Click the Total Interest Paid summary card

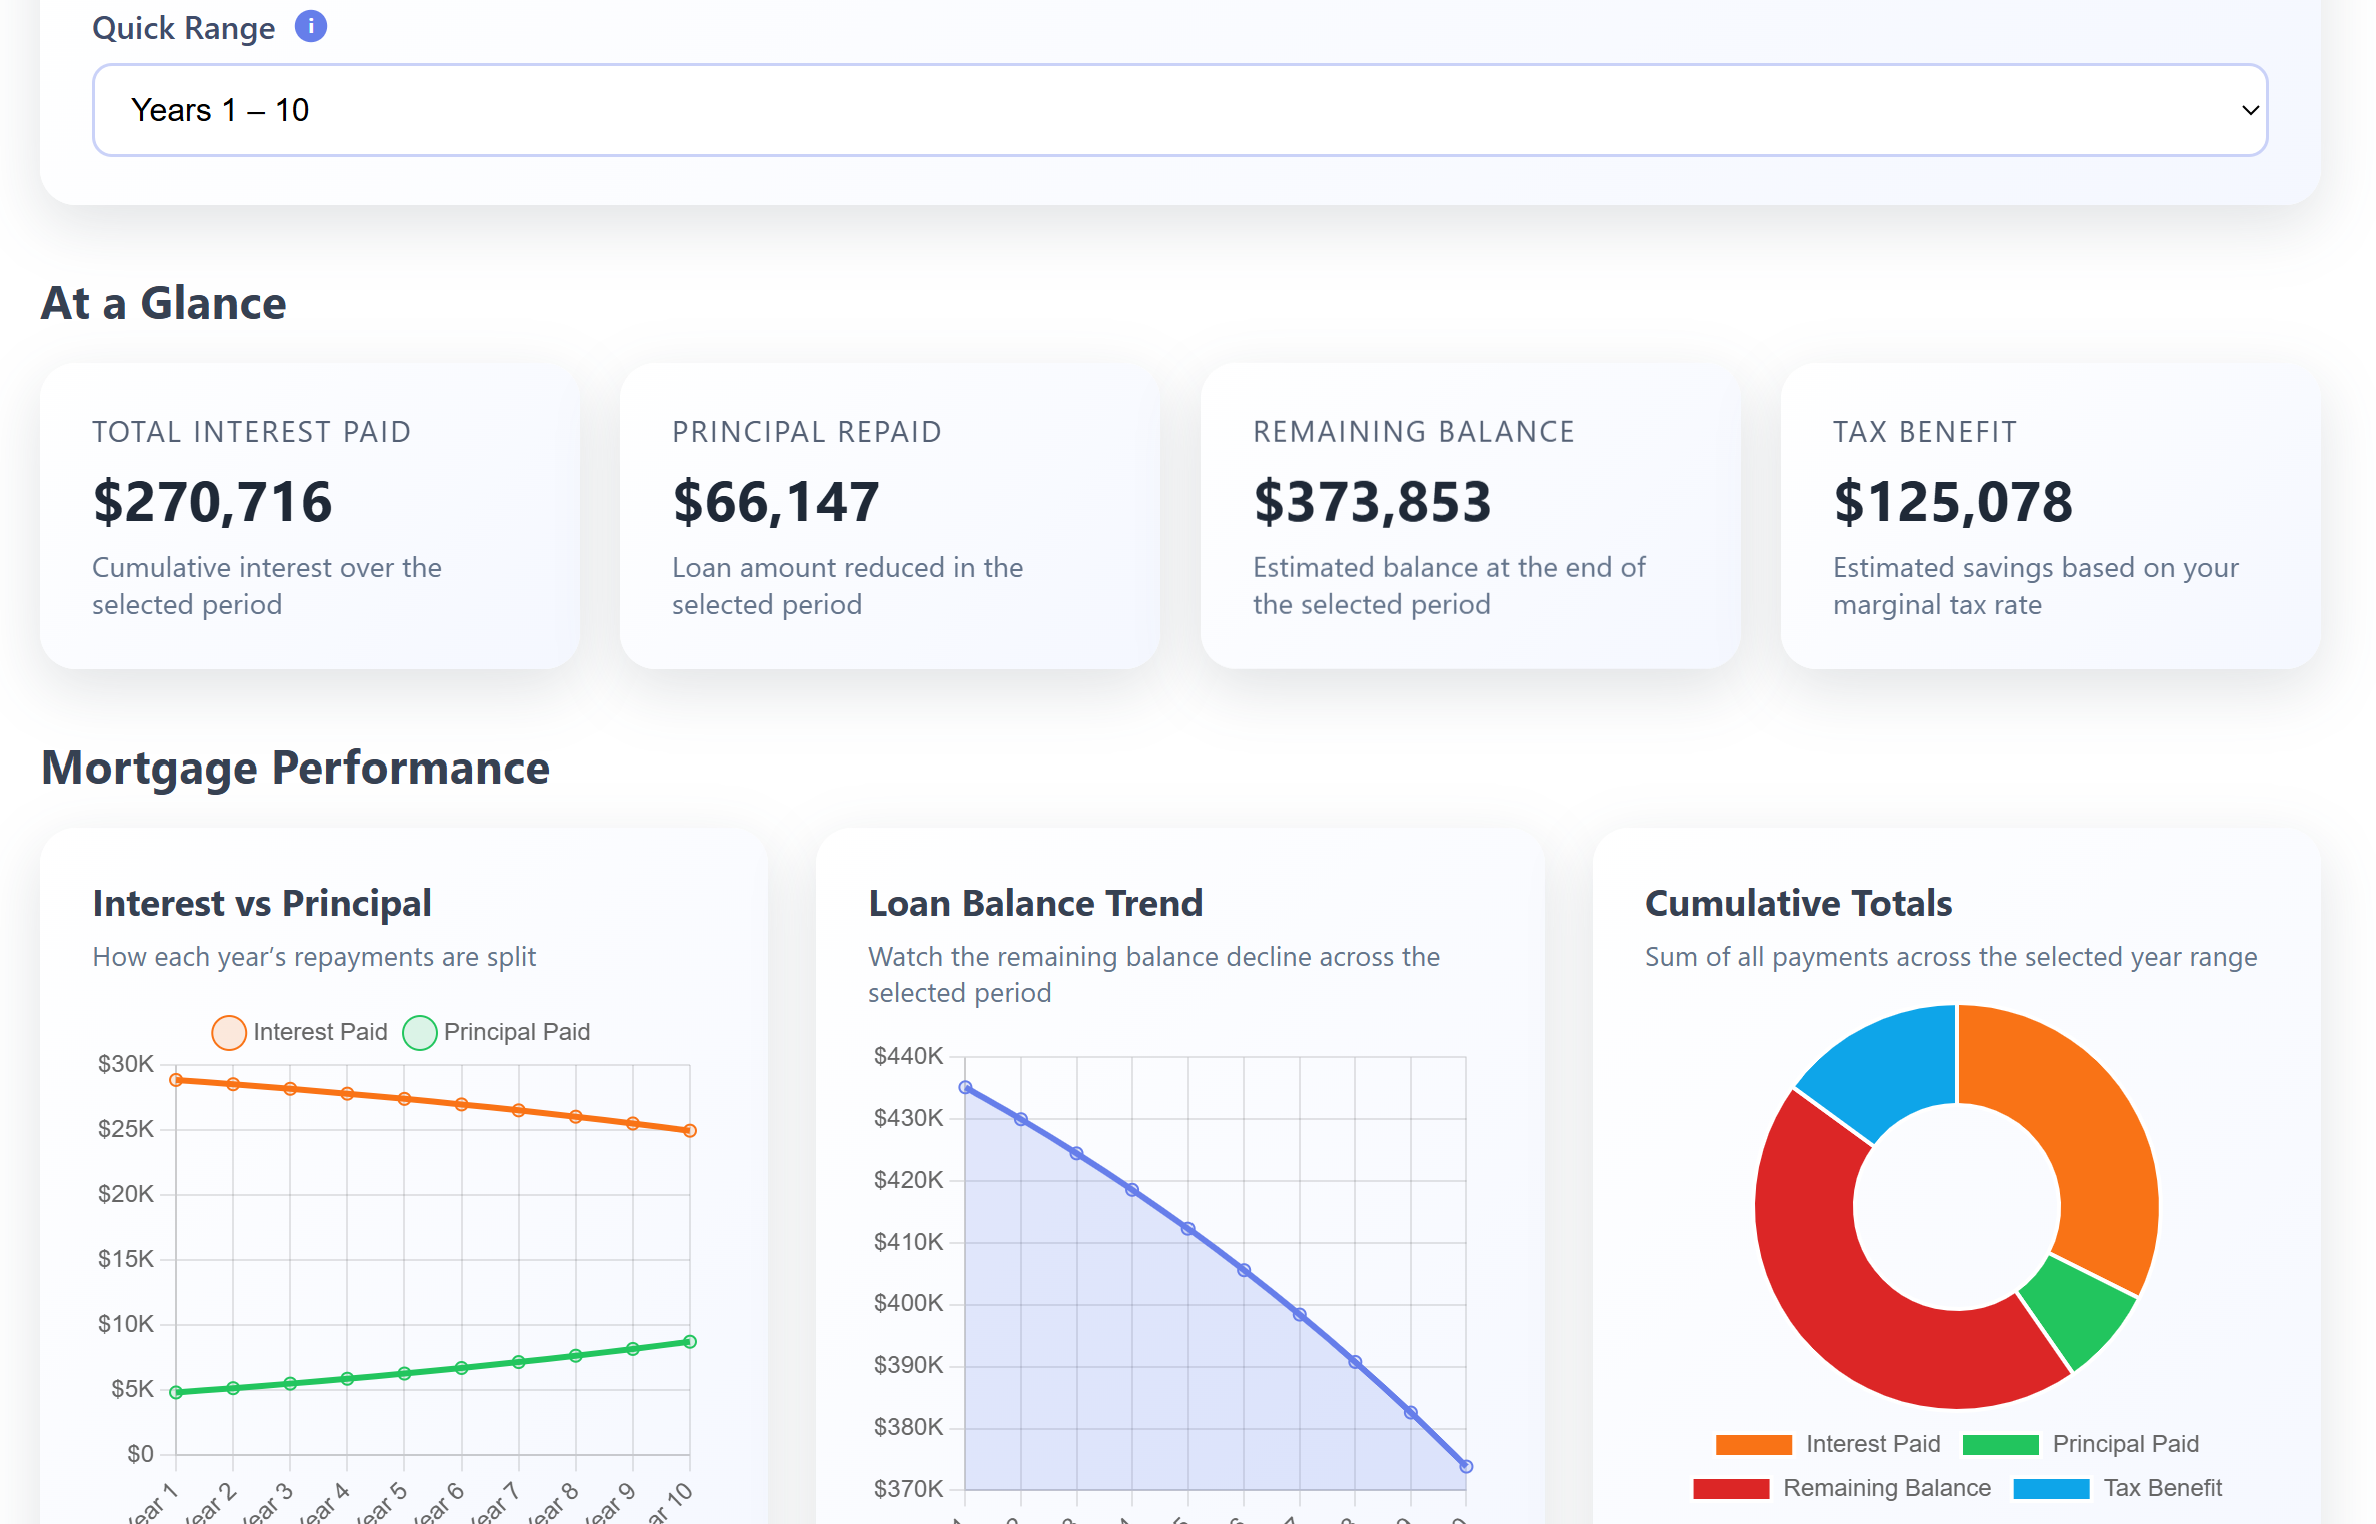(310, 515)
